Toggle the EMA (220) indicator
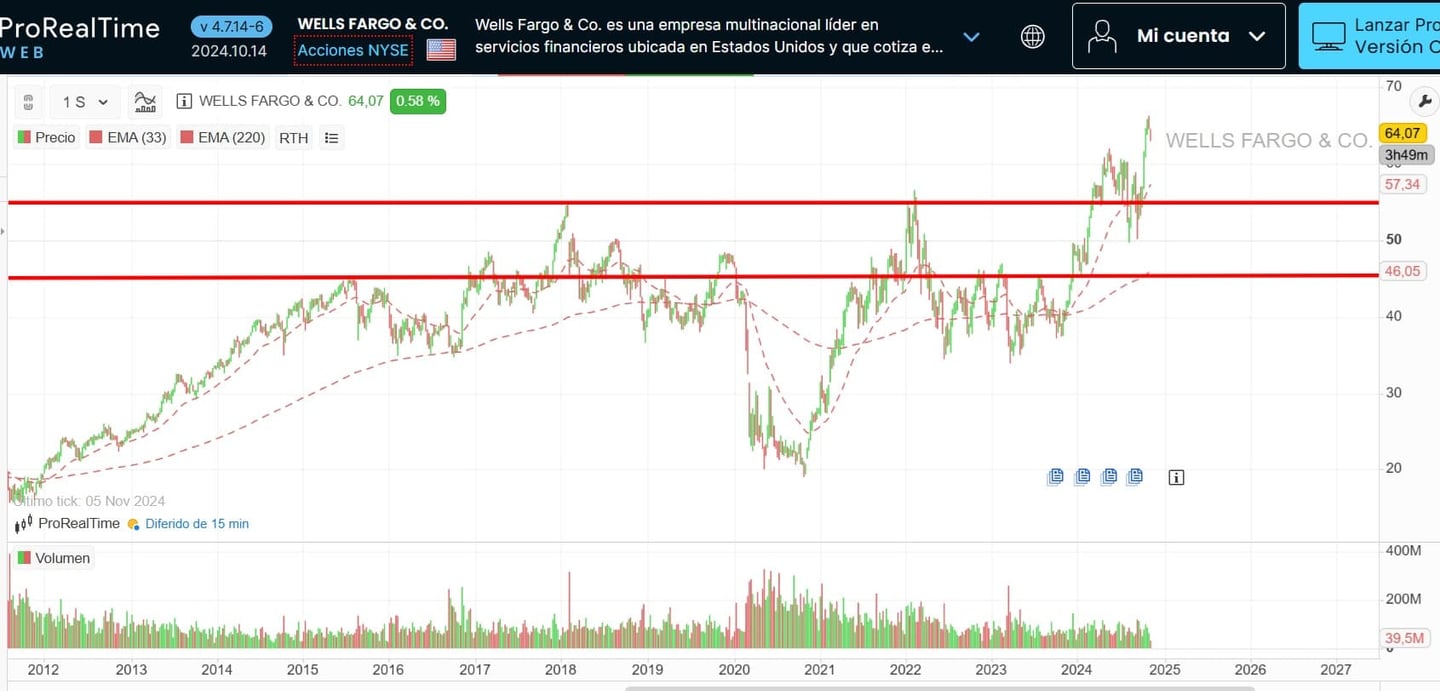 click(x=222, y=138)
